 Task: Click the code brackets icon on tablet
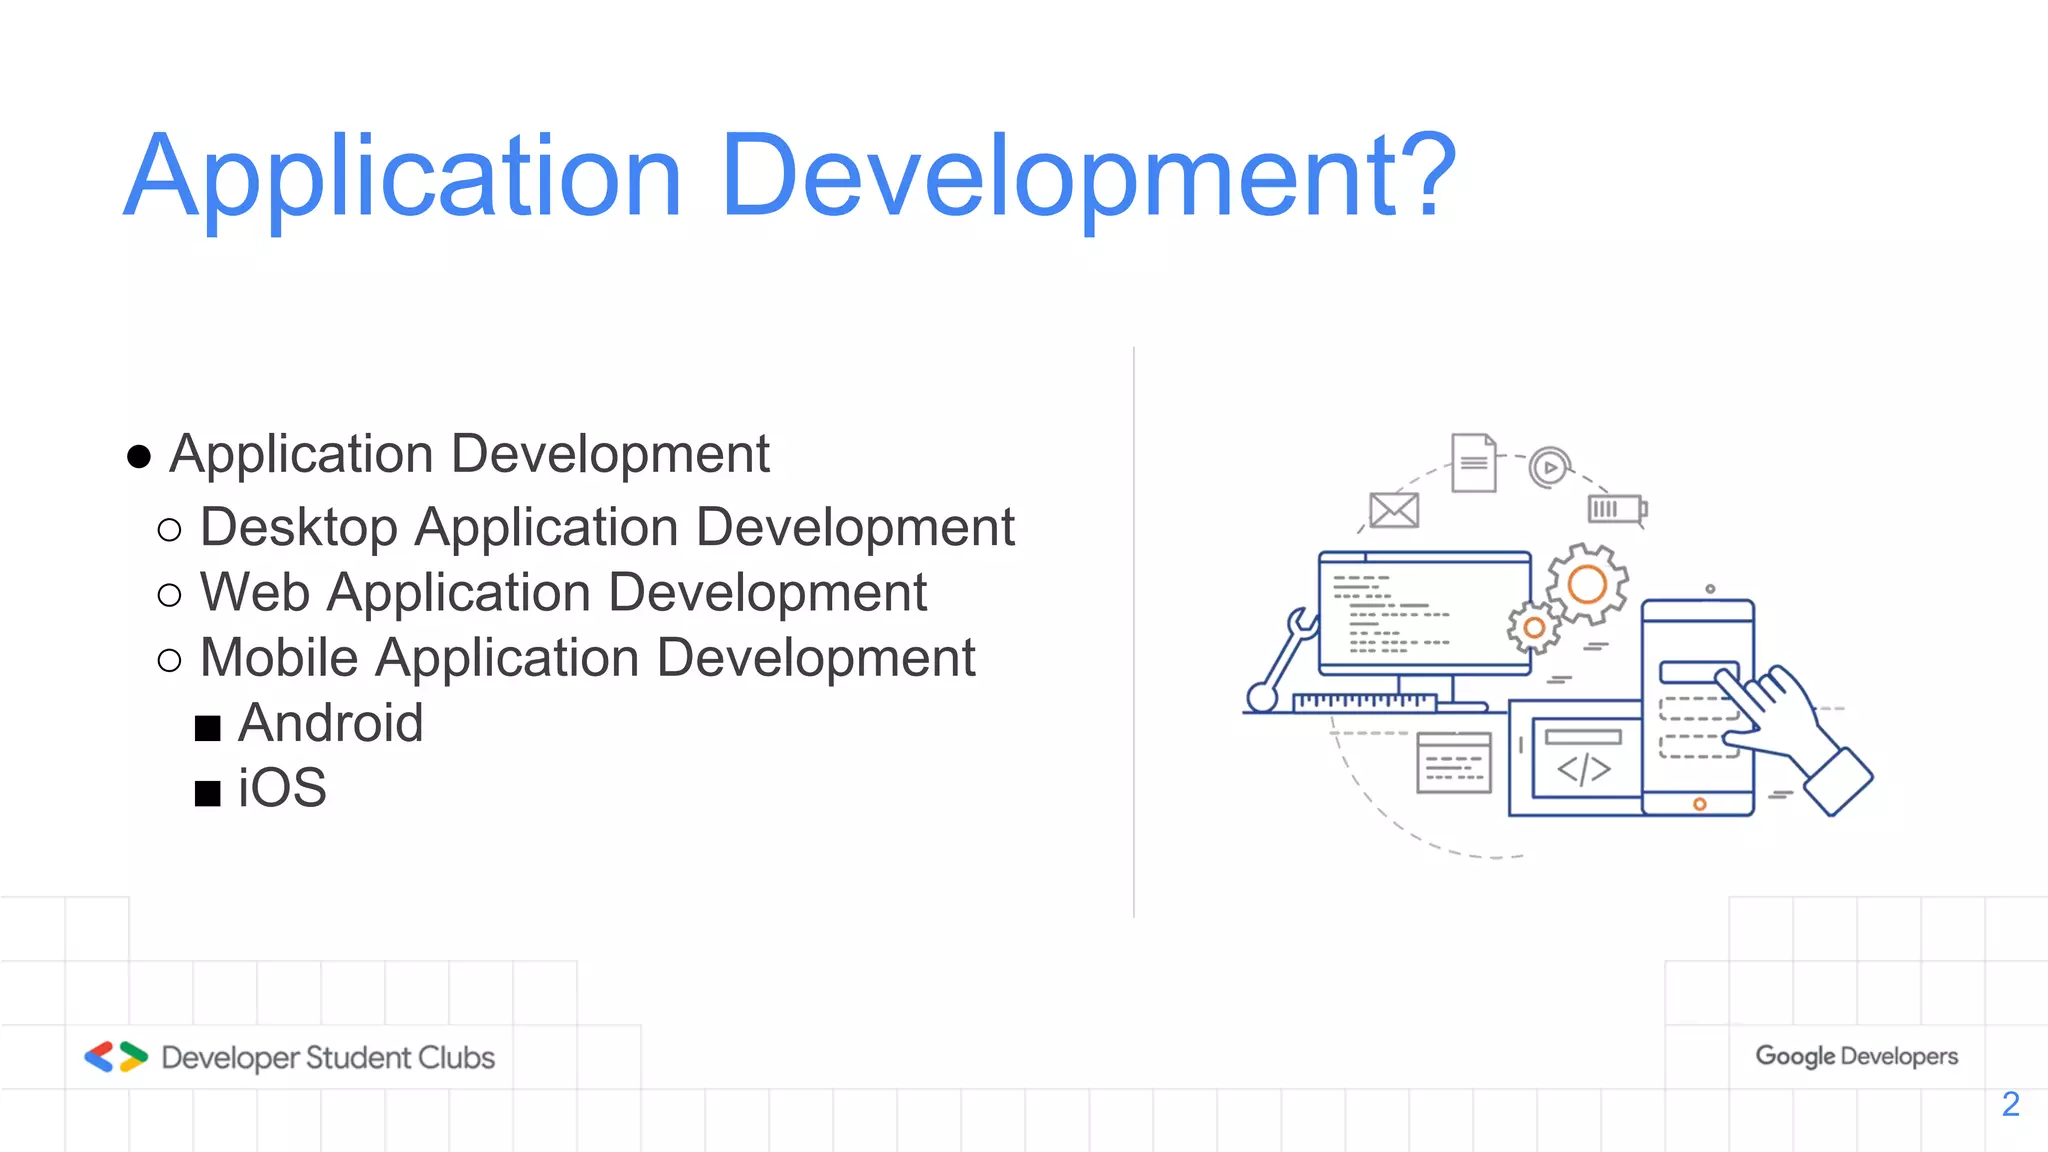(1584, 769)
